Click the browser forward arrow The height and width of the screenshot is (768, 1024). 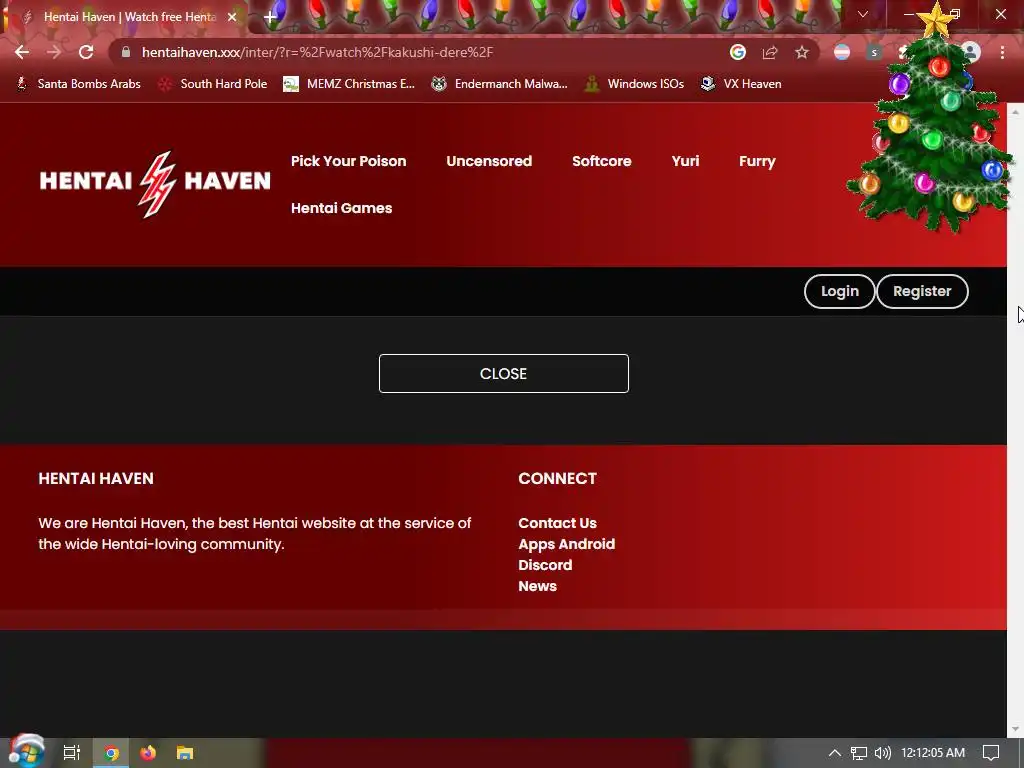pos(54,52)
